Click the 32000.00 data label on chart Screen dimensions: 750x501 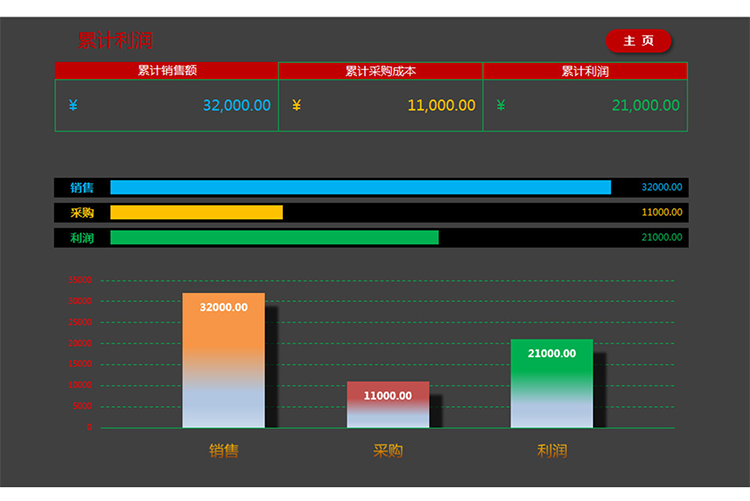tap(223, 308)
